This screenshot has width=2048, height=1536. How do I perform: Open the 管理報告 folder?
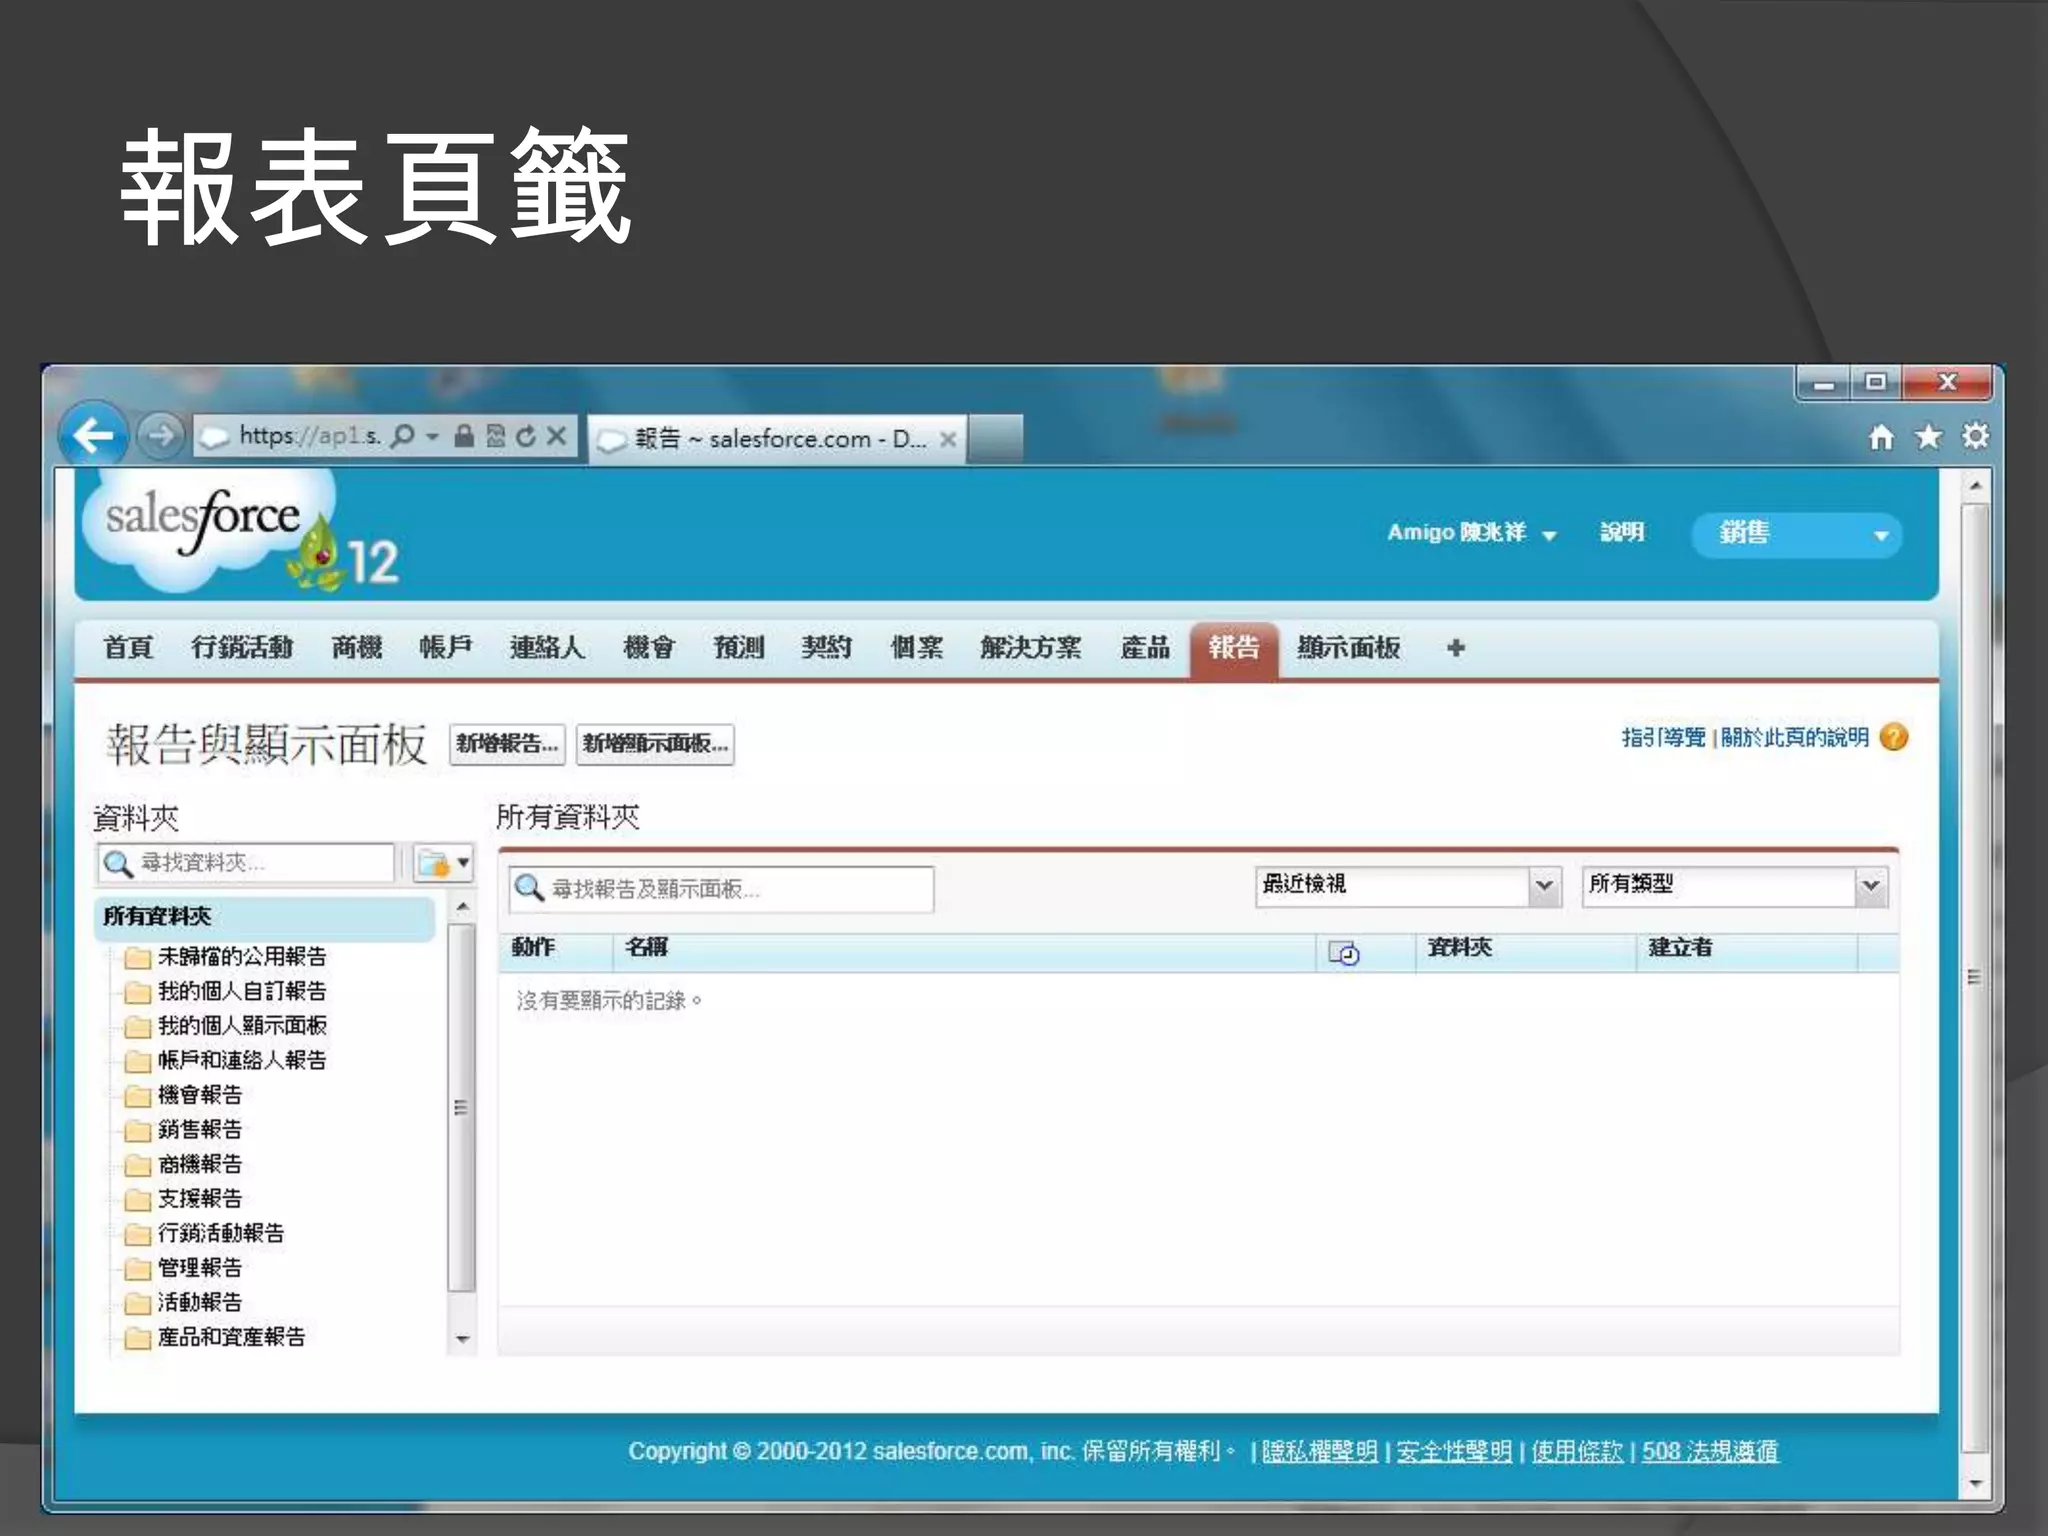pos(200,1268)
